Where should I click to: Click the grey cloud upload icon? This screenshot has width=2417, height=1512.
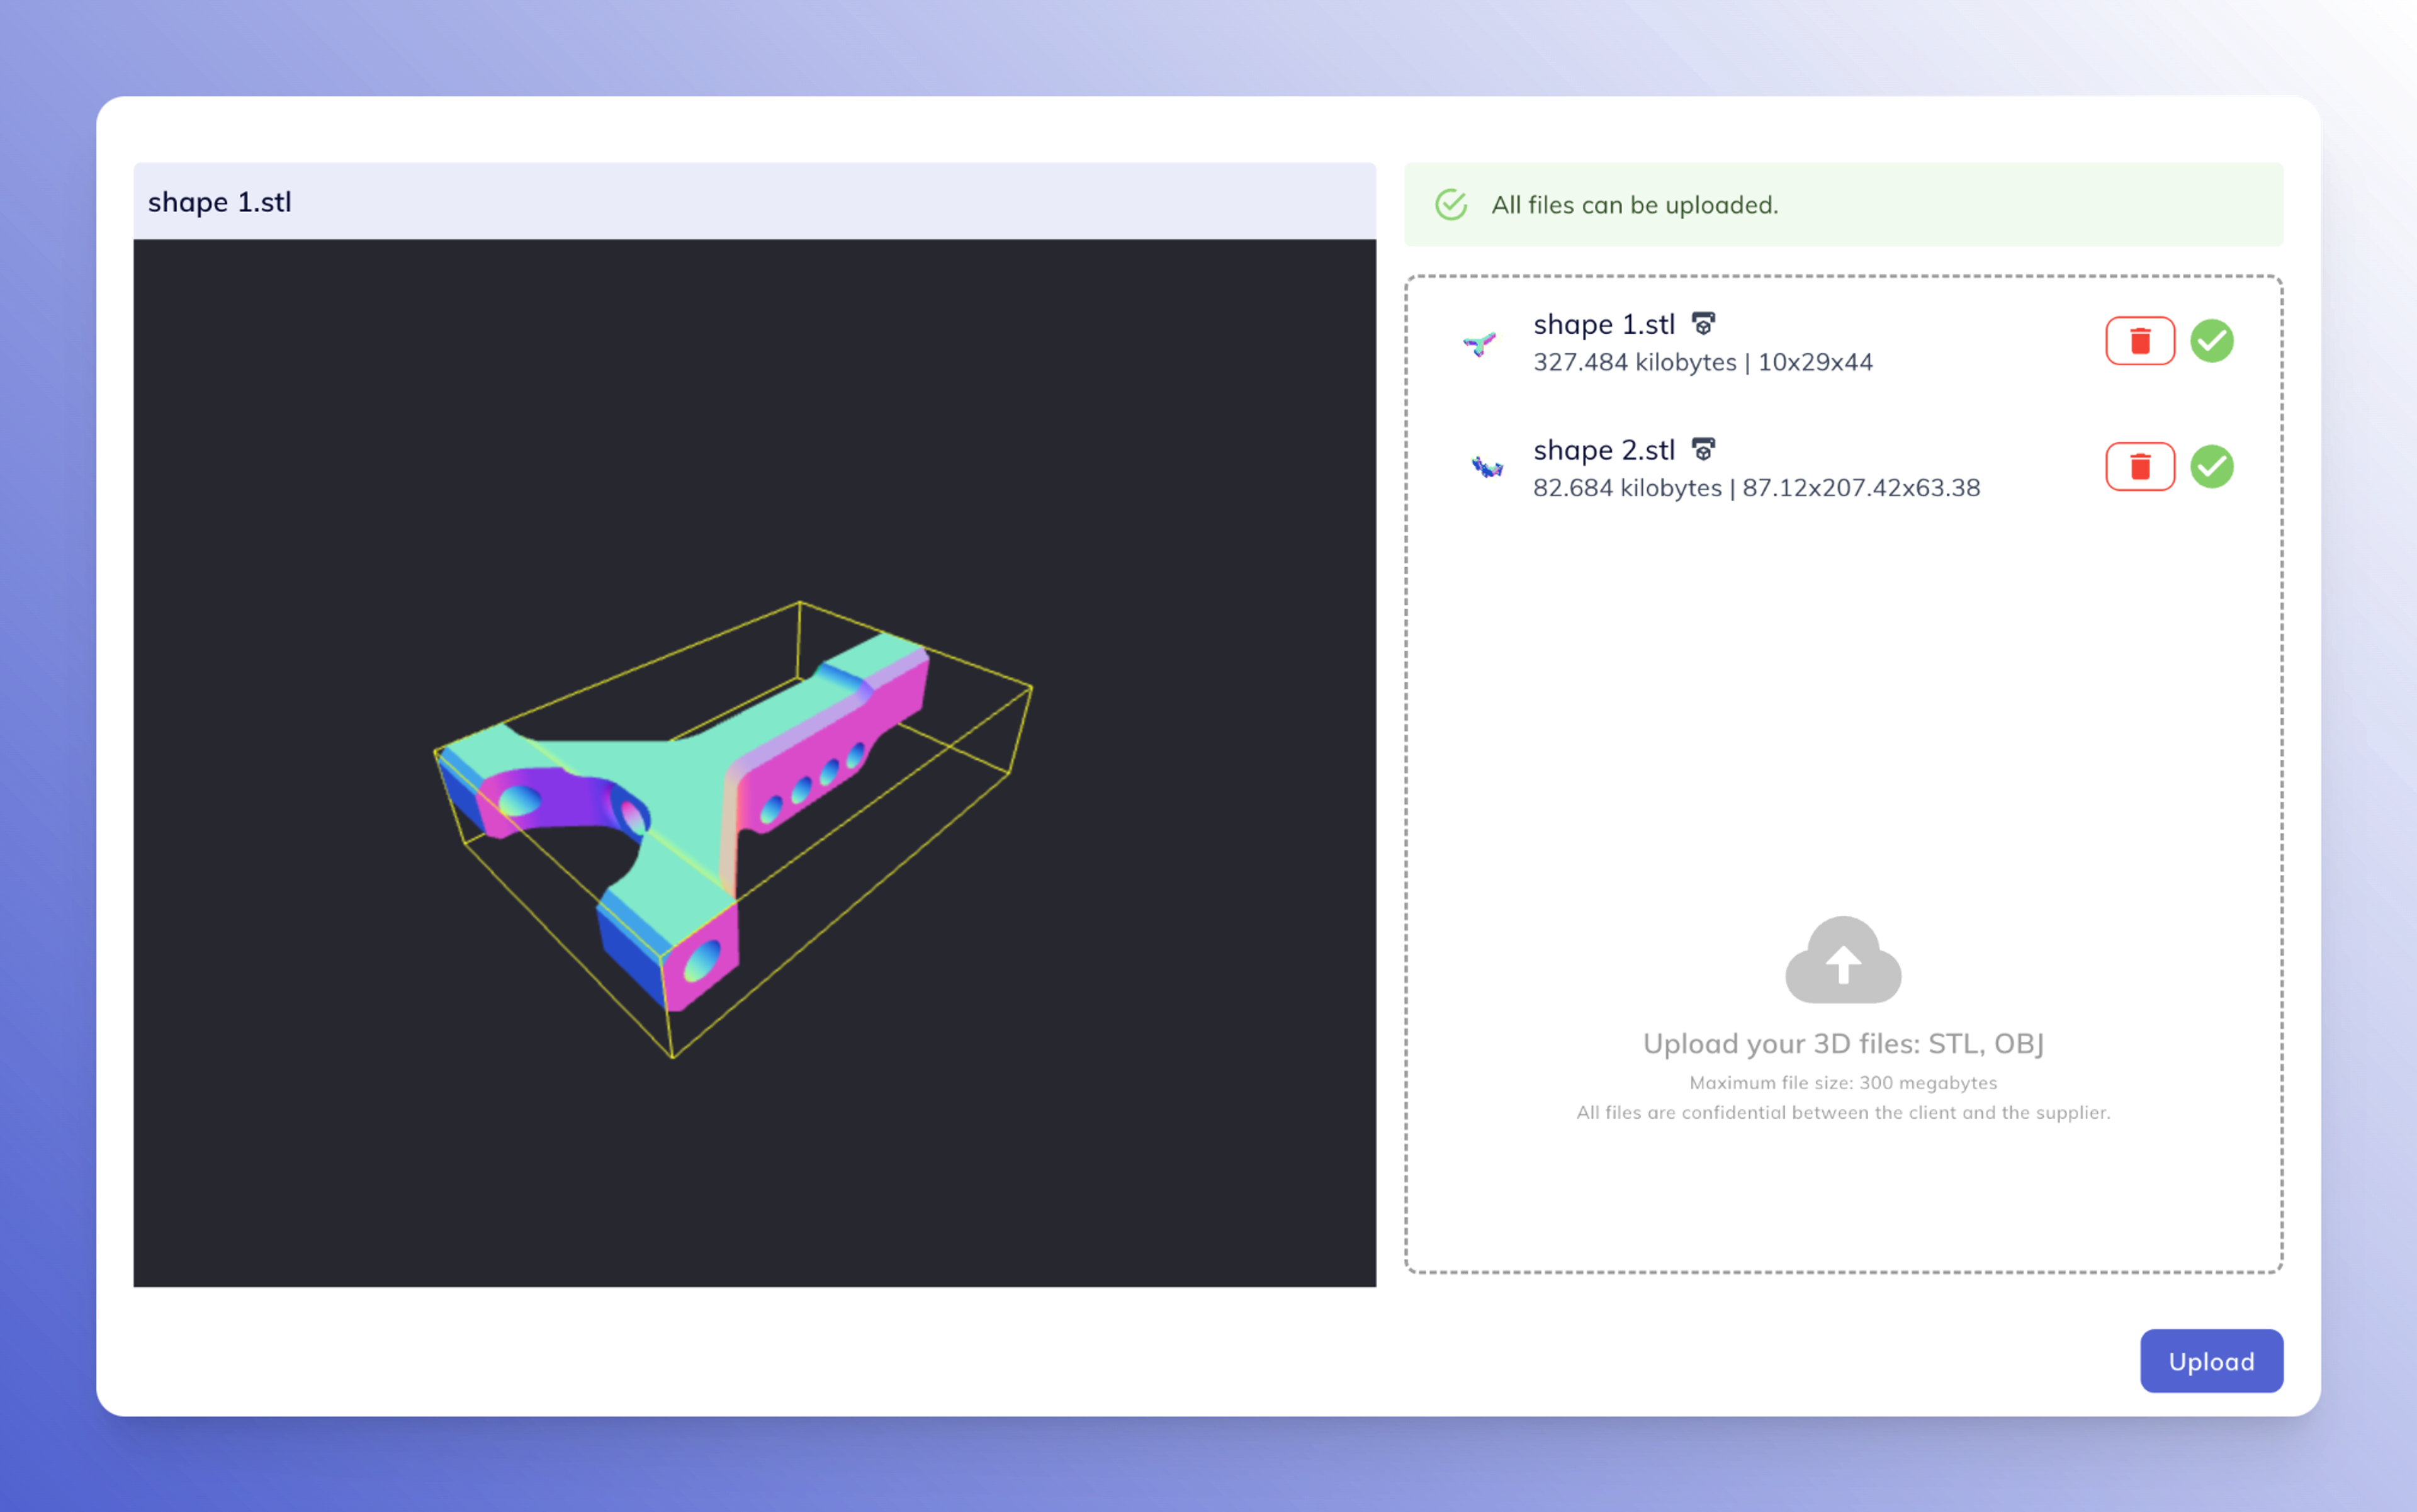click(1842, 960)
